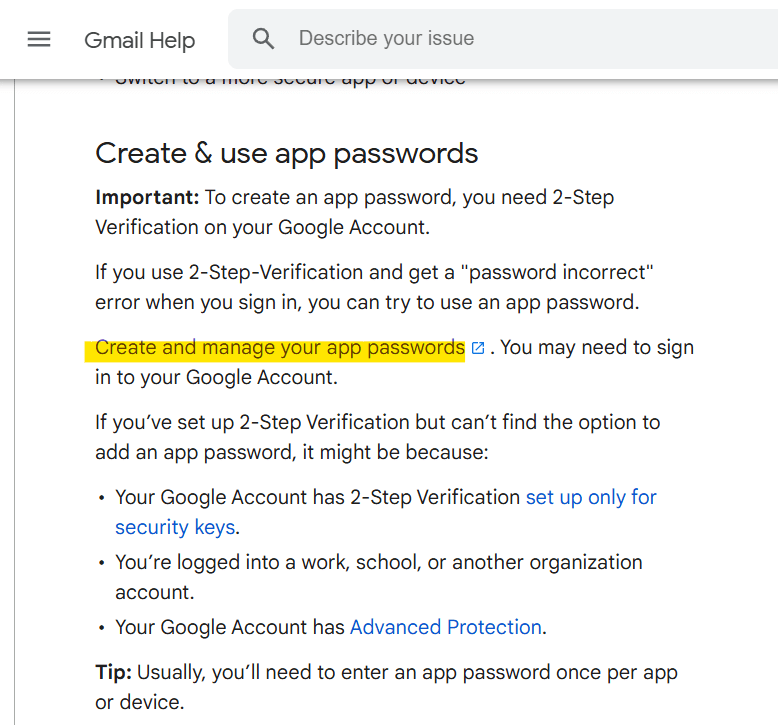Click the bold 'Important:' label
The height and width of the screenshot is (725, 778).
[147, 197]
